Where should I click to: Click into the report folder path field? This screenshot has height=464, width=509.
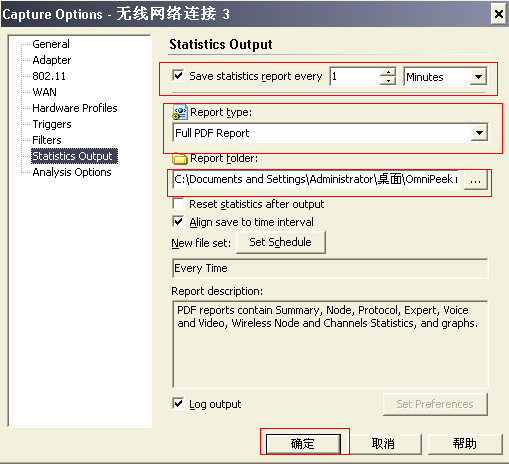coord(316,180)
